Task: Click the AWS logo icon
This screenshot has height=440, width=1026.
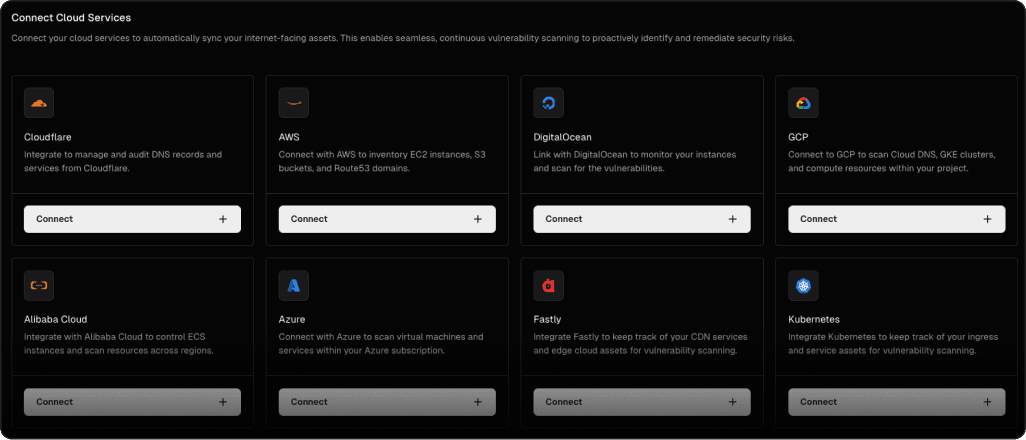Action: [293, 103]
